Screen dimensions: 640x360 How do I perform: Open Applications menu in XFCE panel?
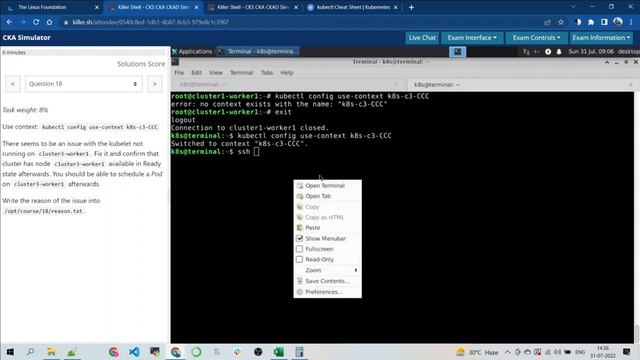coord(192,51)
